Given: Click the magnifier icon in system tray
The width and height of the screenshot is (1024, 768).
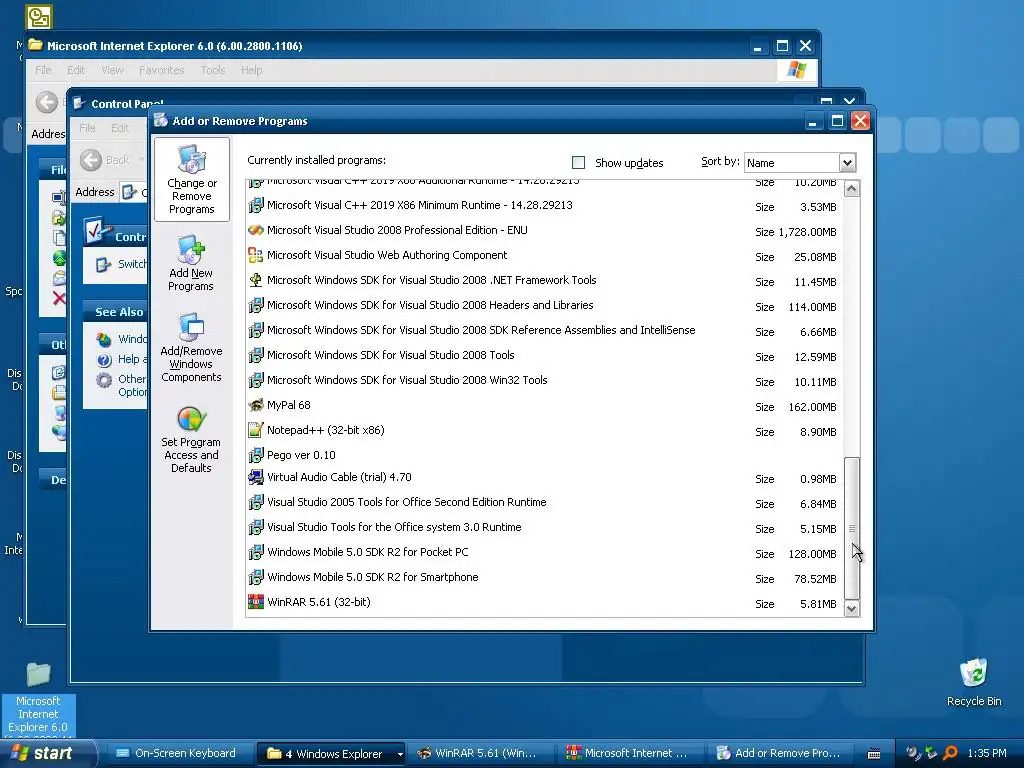Looking at the screenshot, I should 950,753.
